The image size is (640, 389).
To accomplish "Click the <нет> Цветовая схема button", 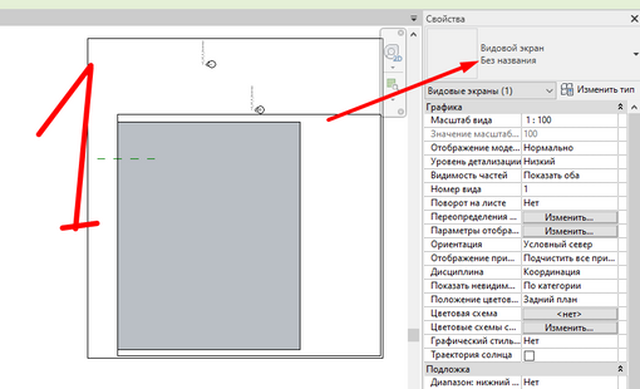I will [569, 314].
